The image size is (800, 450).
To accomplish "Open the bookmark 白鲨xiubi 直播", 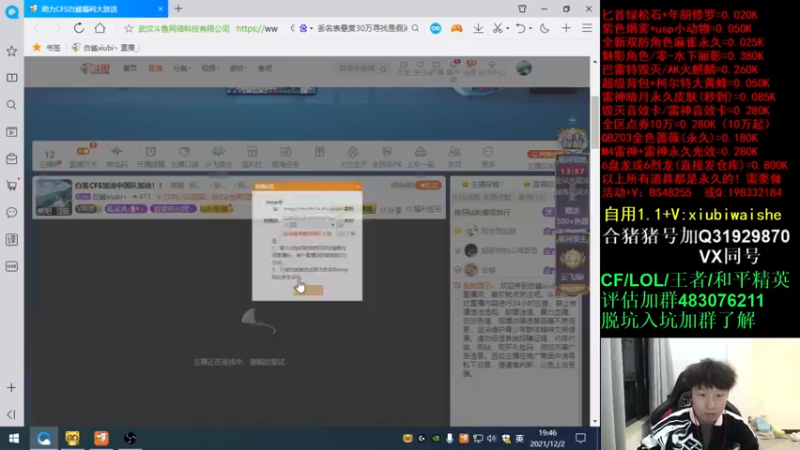I will [x=105, y=47].
